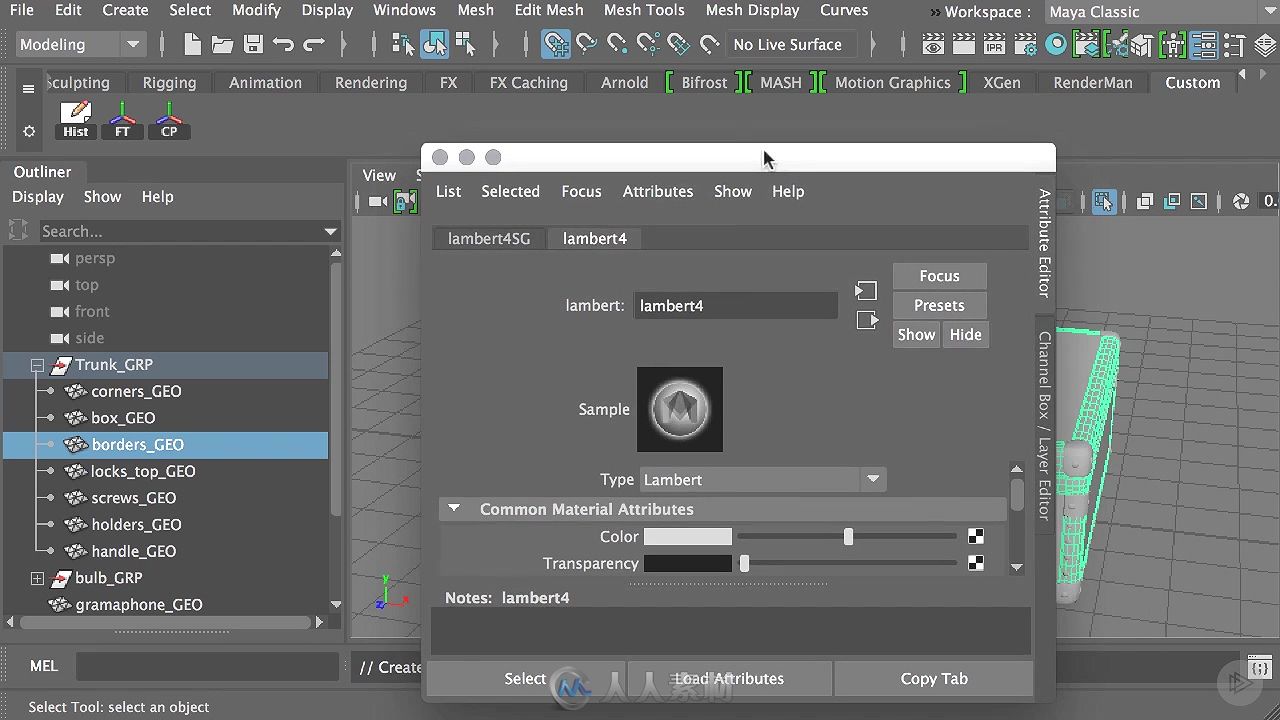1280x720 pixels.
Task: Toggle Snap to projected center icon
Action: pyautogui.click(x=648, y=44)
